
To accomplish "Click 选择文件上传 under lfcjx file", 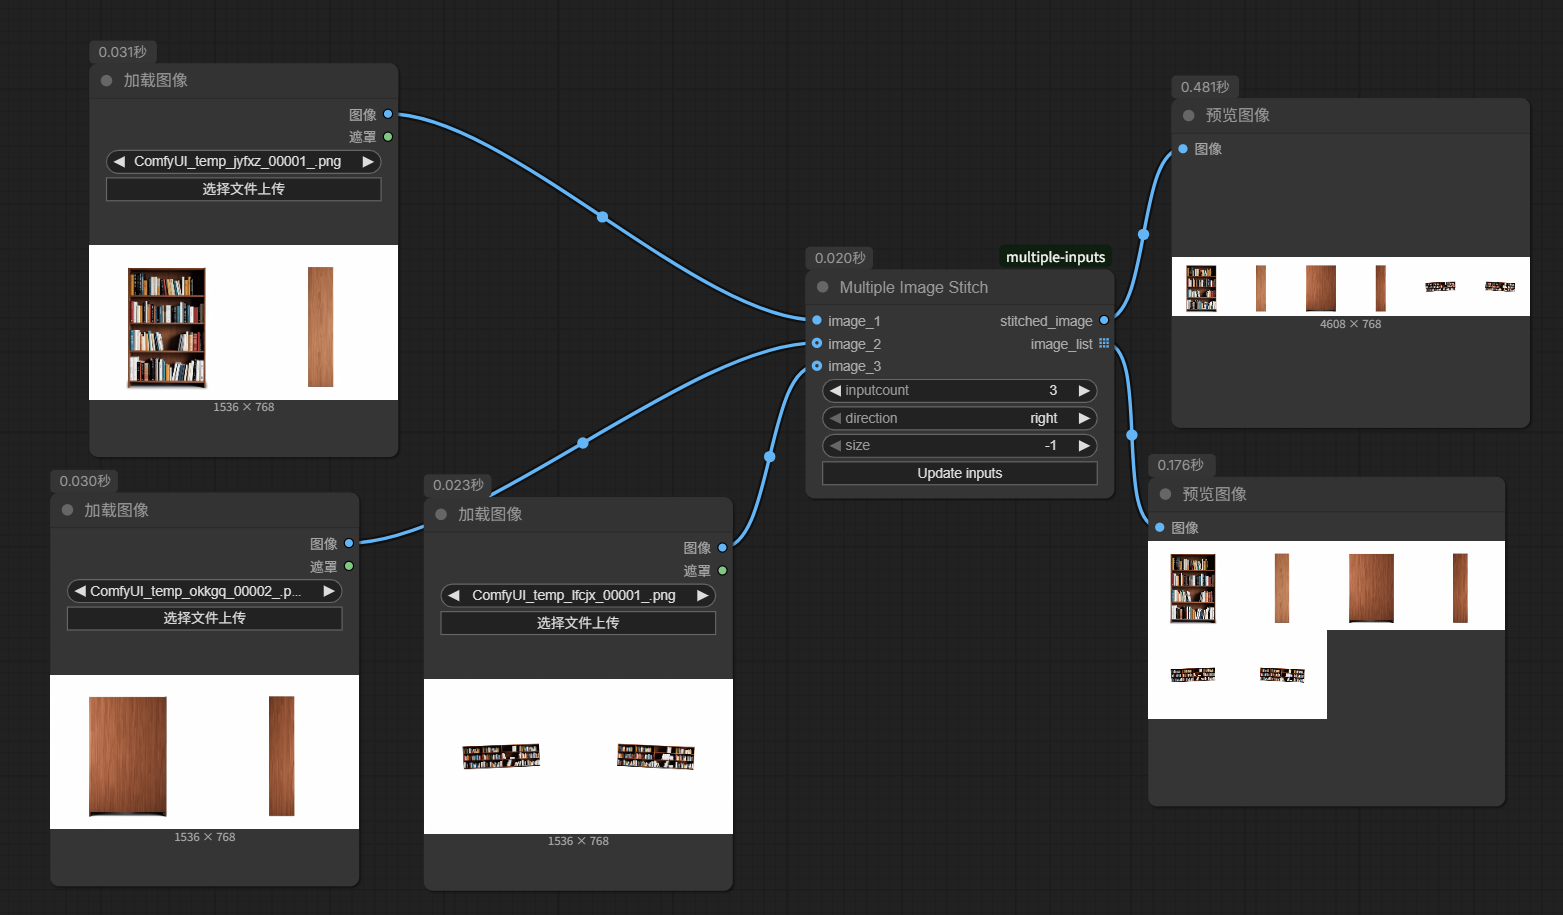I will (578, 623).
